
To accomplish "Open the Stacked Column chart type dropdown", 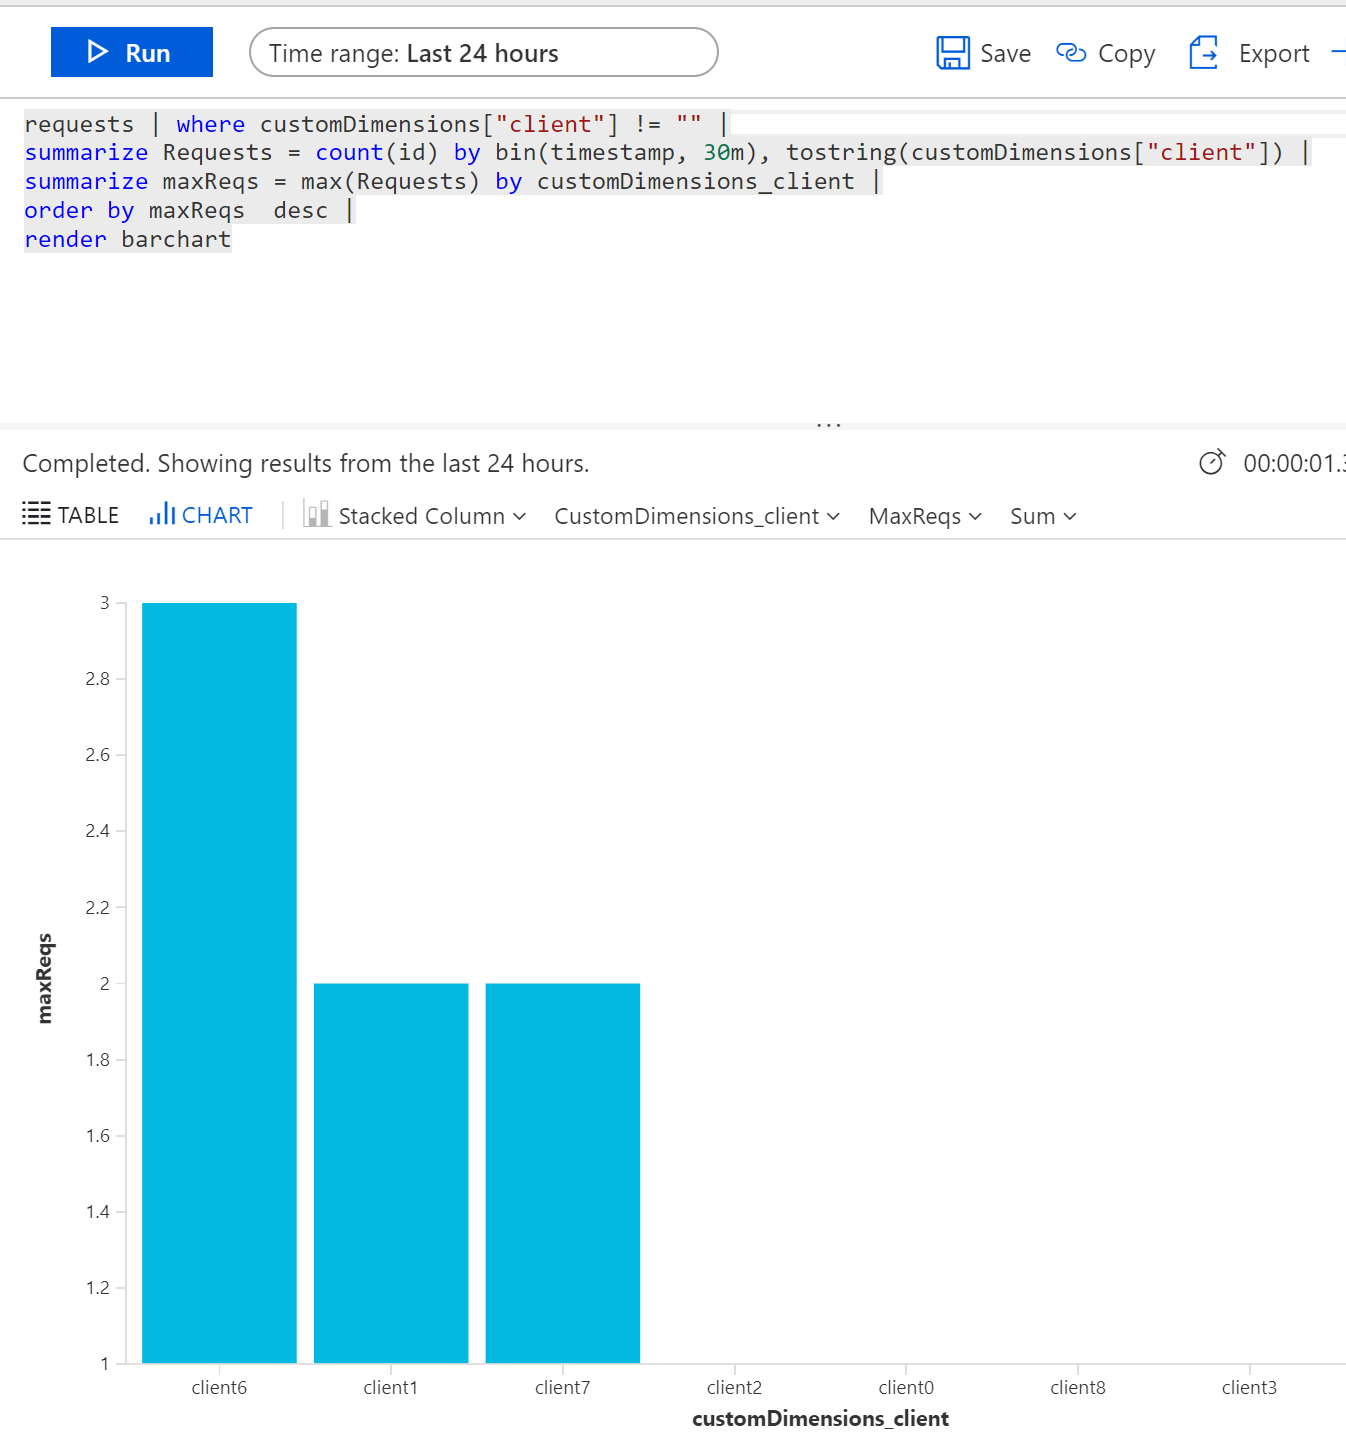I will click(415, 516).
